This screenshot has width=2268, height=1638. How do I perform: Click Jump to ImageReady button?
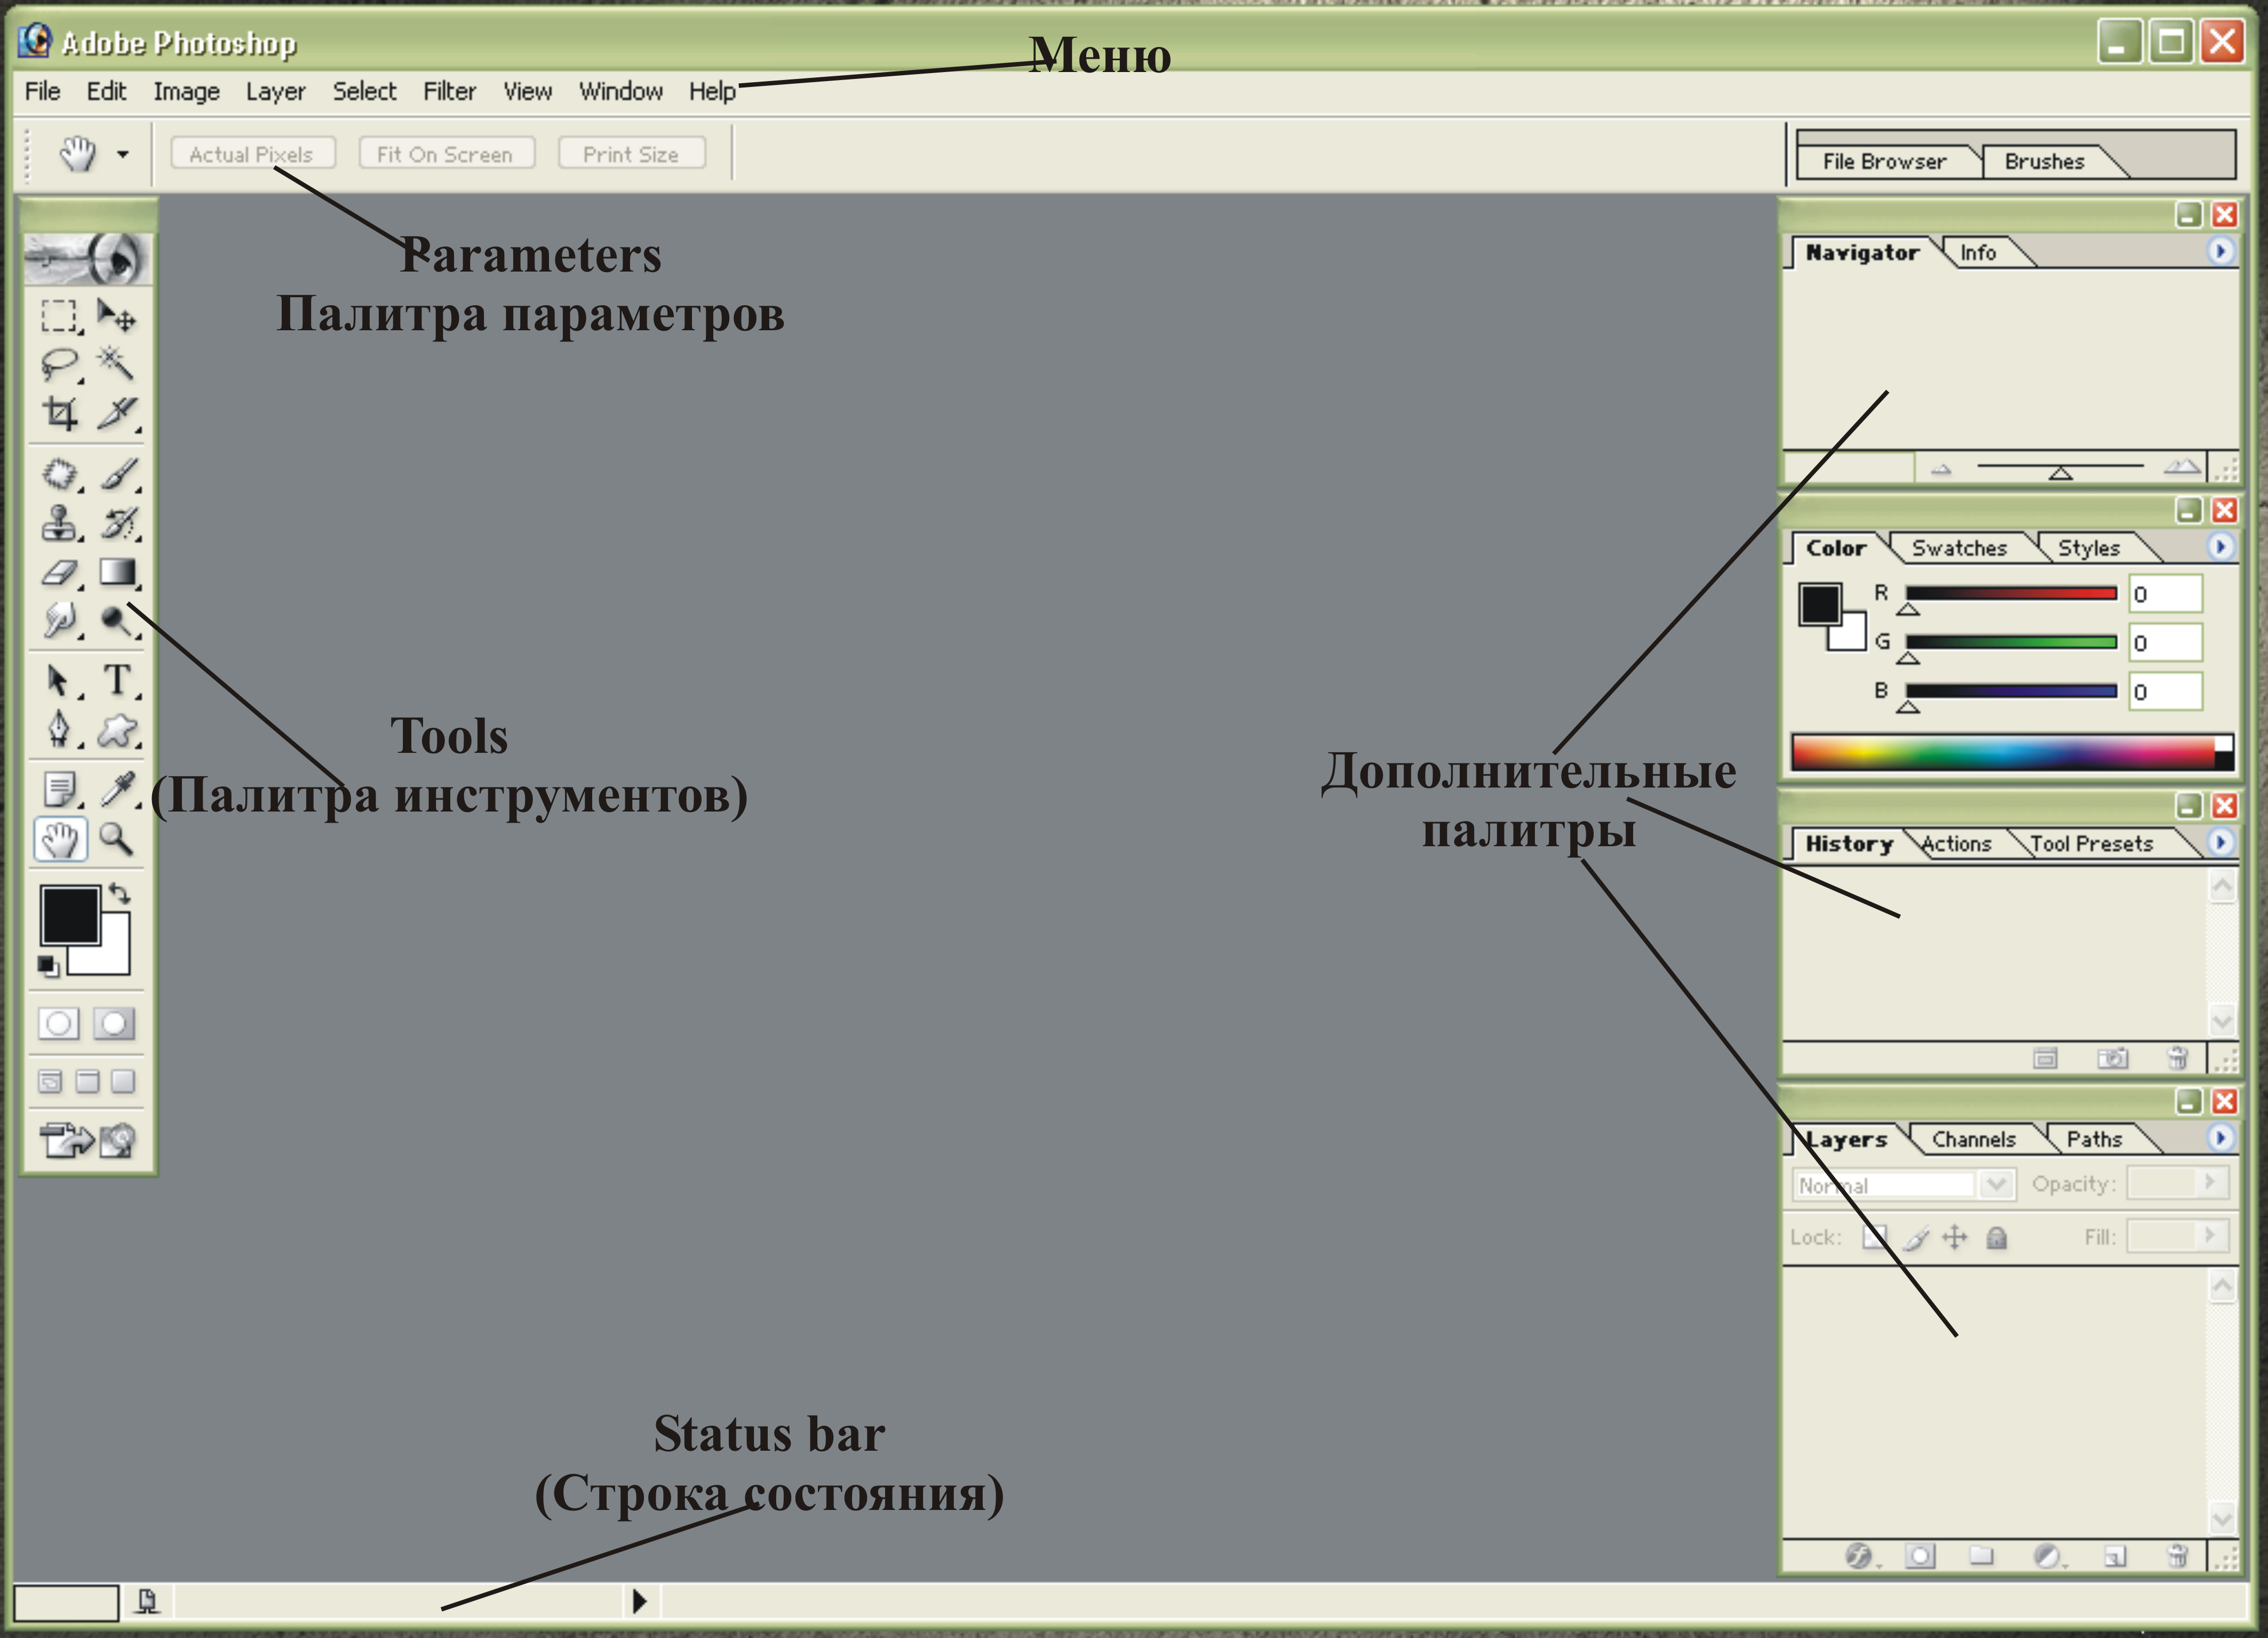87,1140
